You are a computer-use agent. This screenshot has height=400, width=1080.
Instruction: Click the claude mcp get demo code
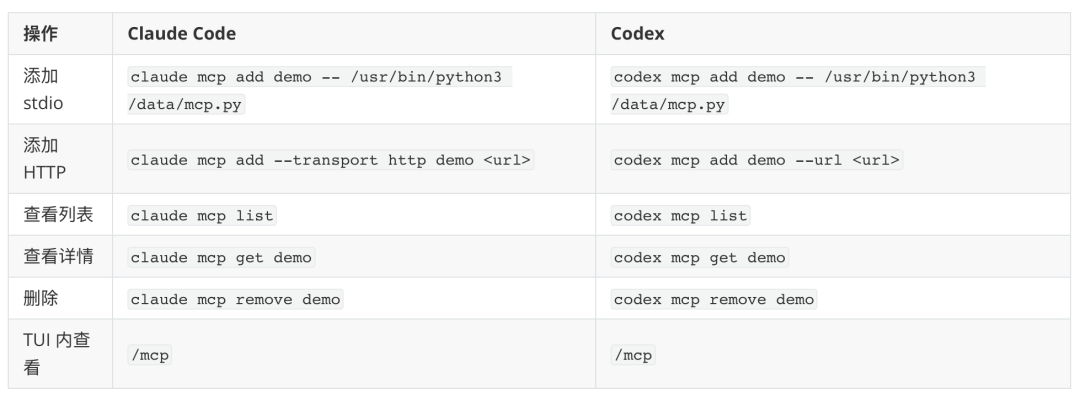[221, 257]
